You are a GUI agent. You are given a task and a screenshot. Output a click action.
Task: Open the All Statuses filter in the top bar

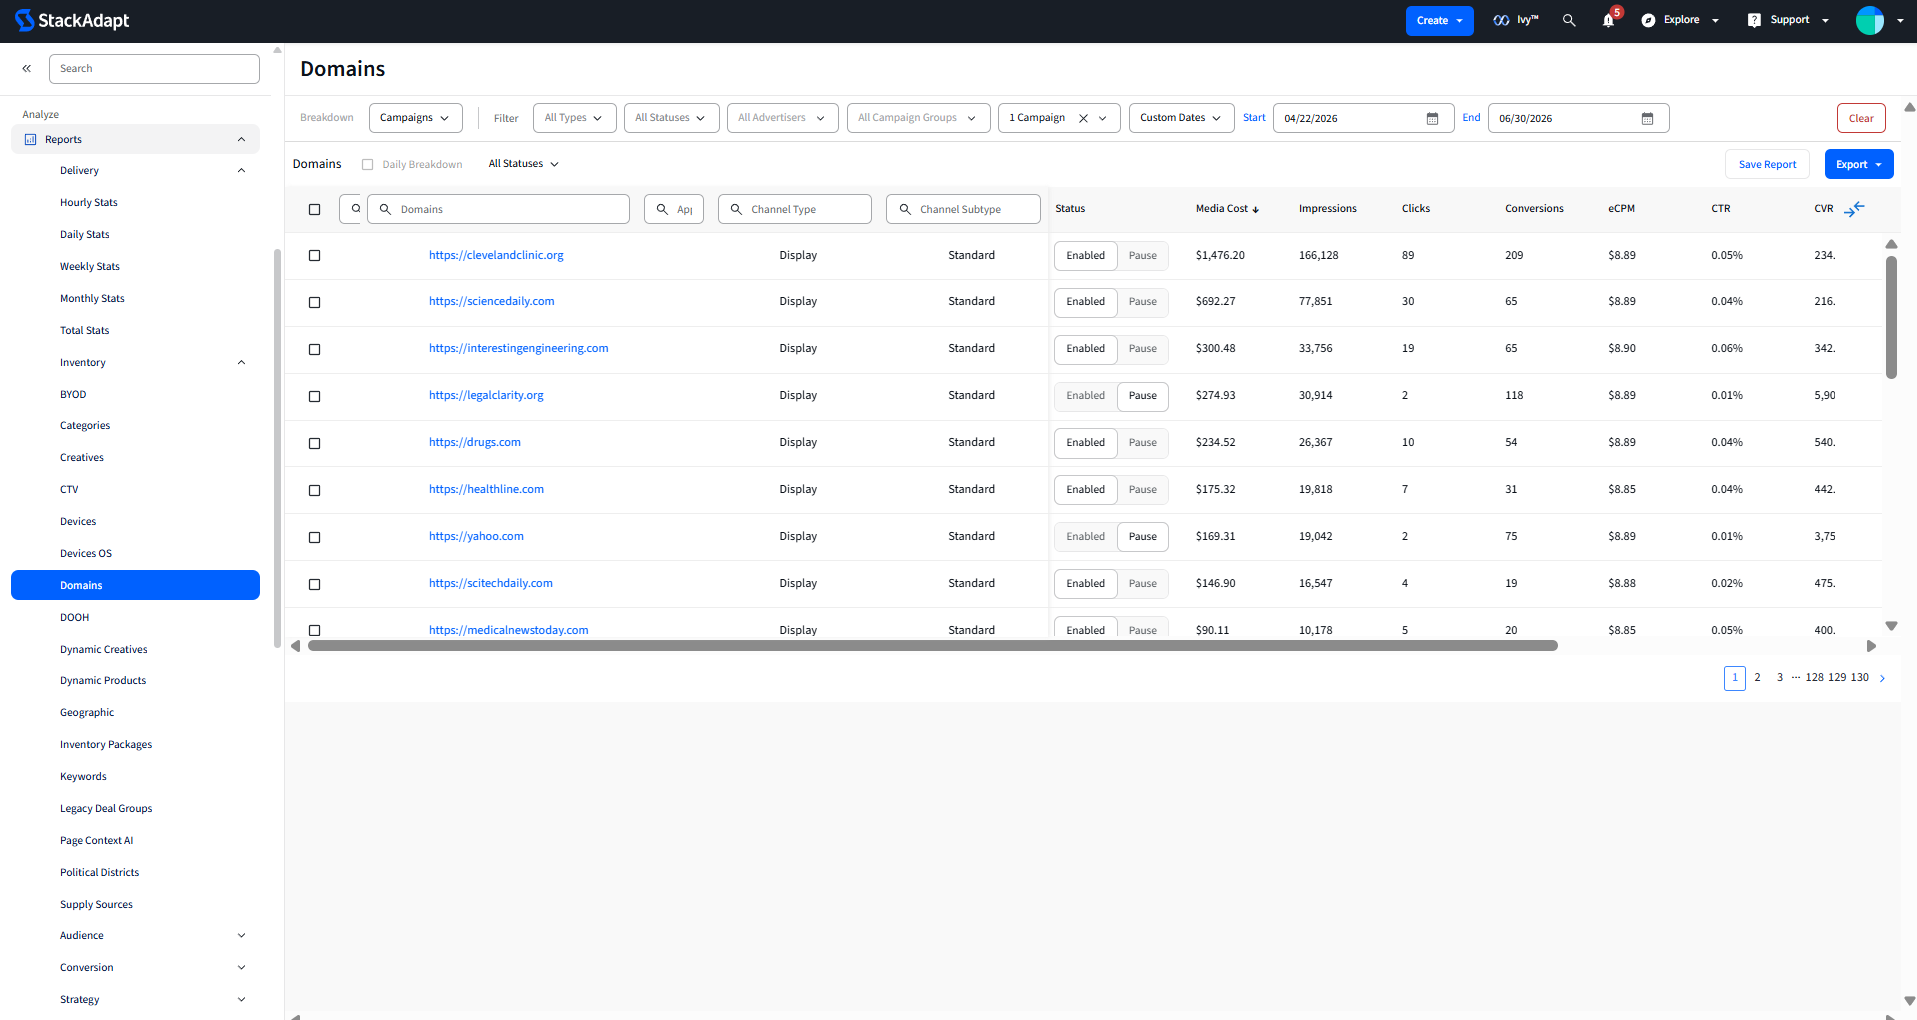[x=671, y=118]
